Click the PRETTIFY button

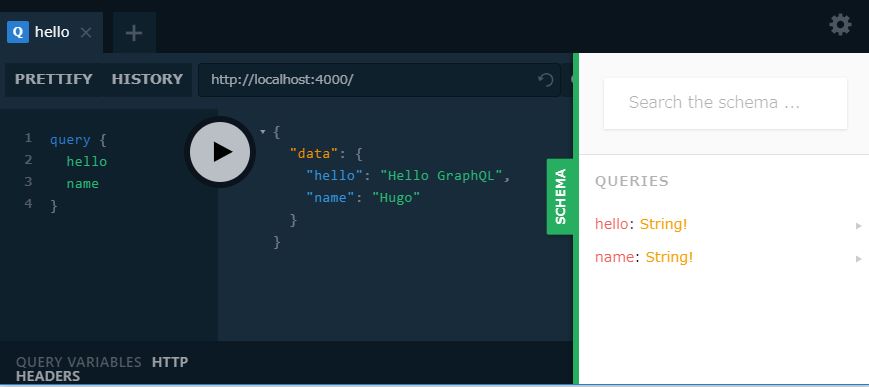(x=54, y=79)
